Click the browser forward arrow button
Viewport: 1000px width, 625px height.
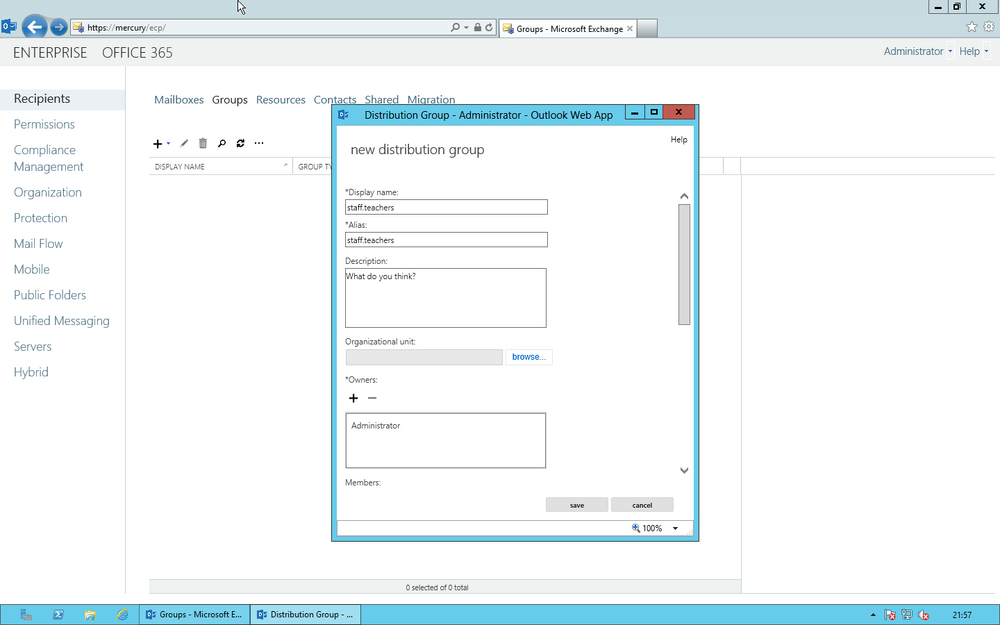(59, 27)
